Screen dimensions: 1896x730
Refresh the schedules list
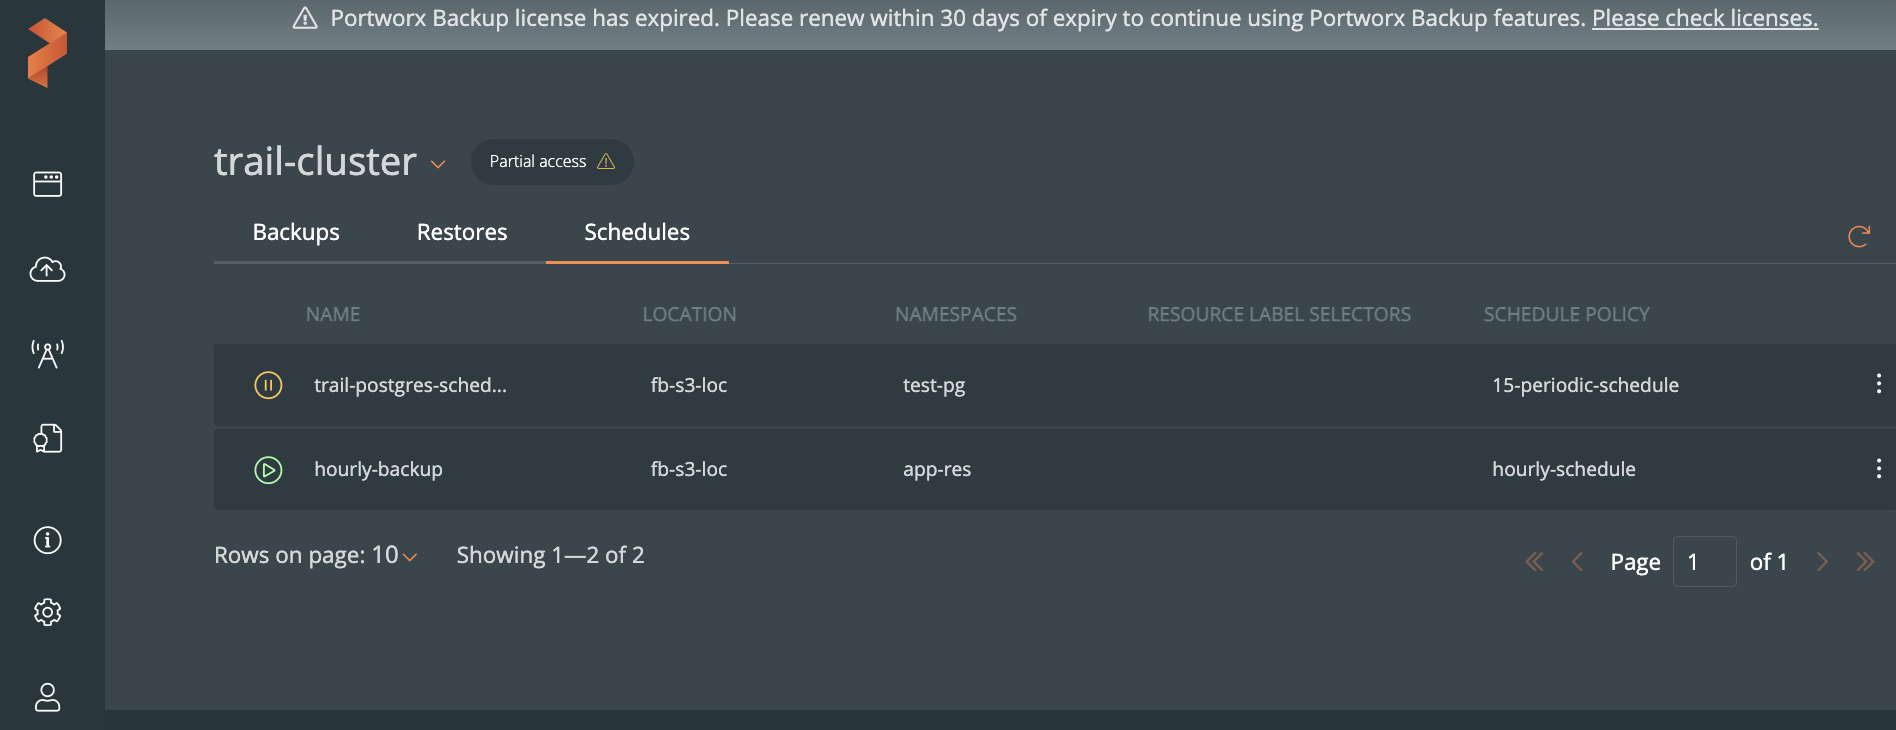click(x=1858, y=236)
